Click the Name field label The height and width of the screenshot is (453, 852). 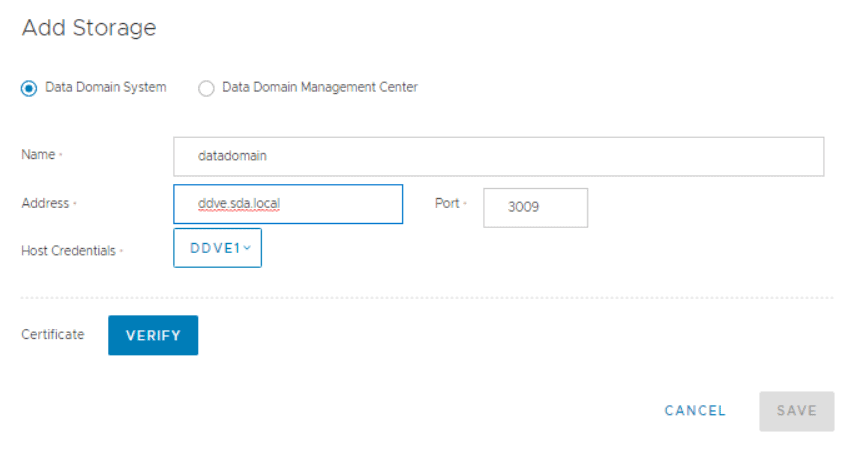[40, 155]
